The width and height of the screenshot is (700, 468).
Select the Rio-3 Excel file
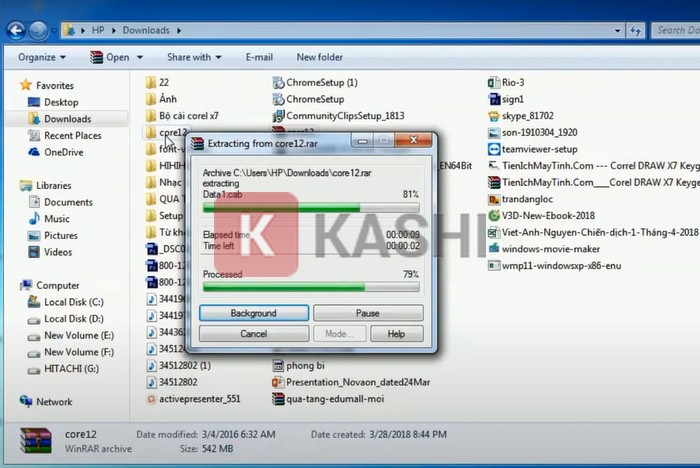[x=494, y=83]
